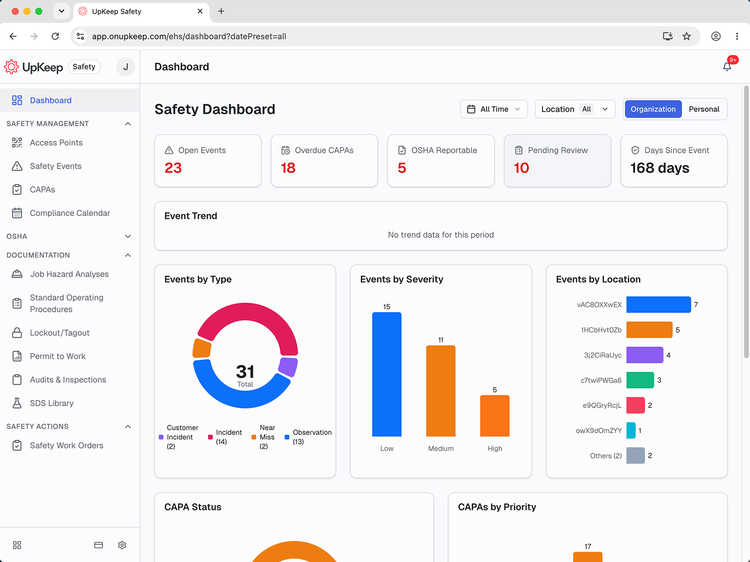
Task: Click the Safety Work Orders icon
Action: pyautogui.click(x=17, y=445)
